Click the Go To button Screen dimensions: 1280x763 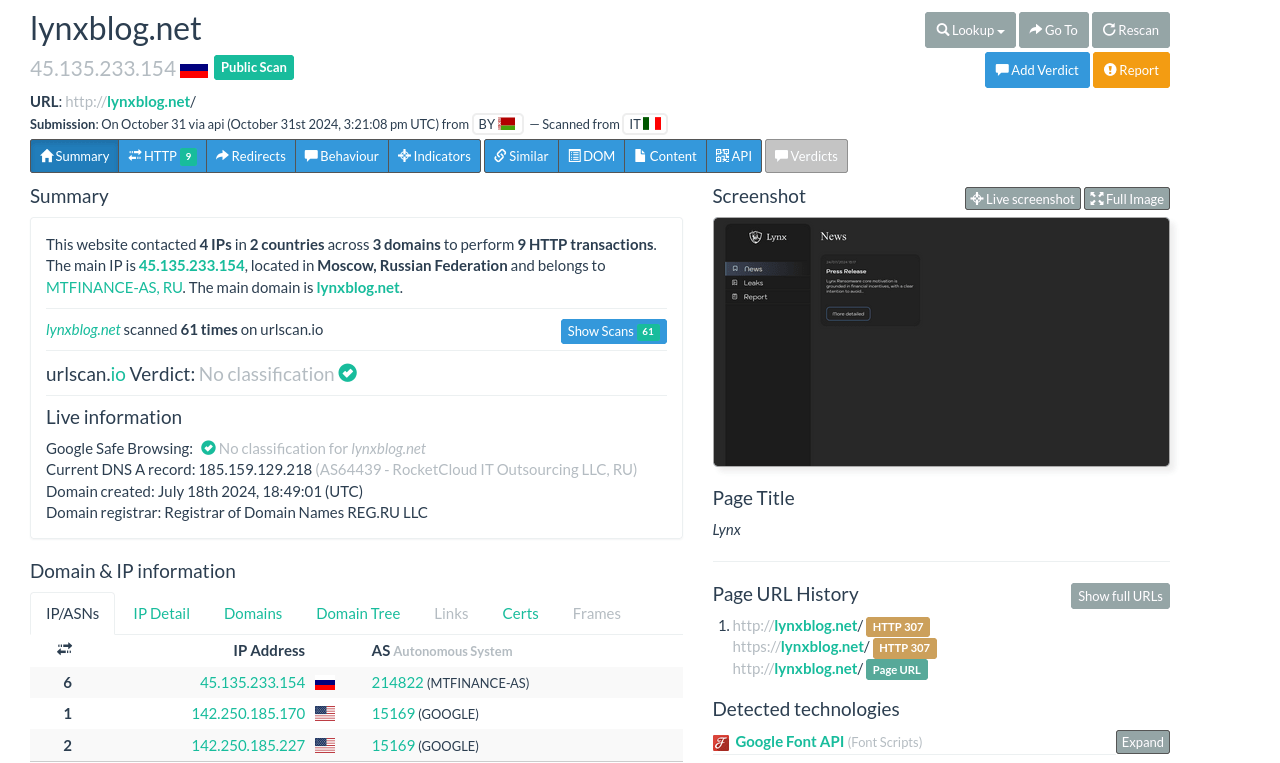[x=1053, y=30]
